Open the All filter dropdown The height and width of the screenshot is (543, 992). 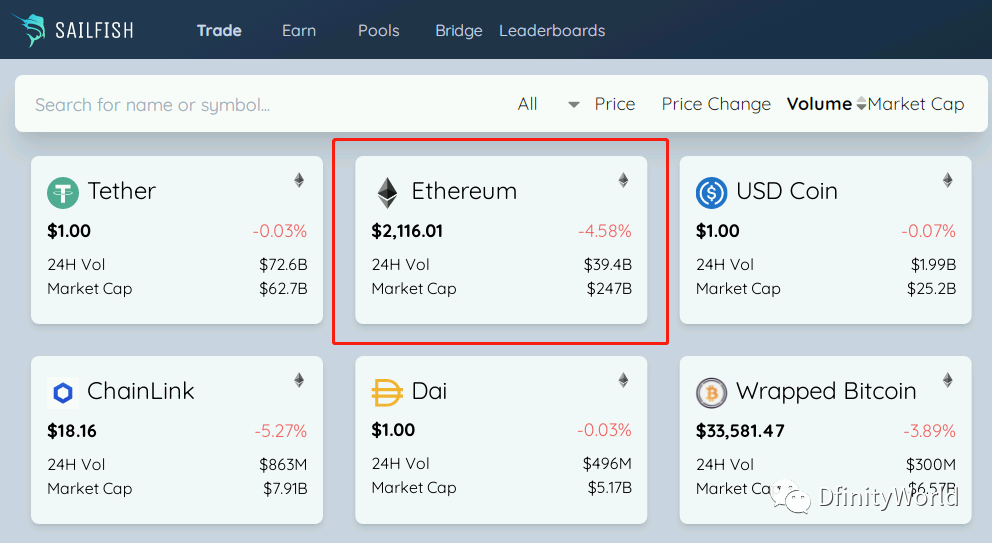573,104
